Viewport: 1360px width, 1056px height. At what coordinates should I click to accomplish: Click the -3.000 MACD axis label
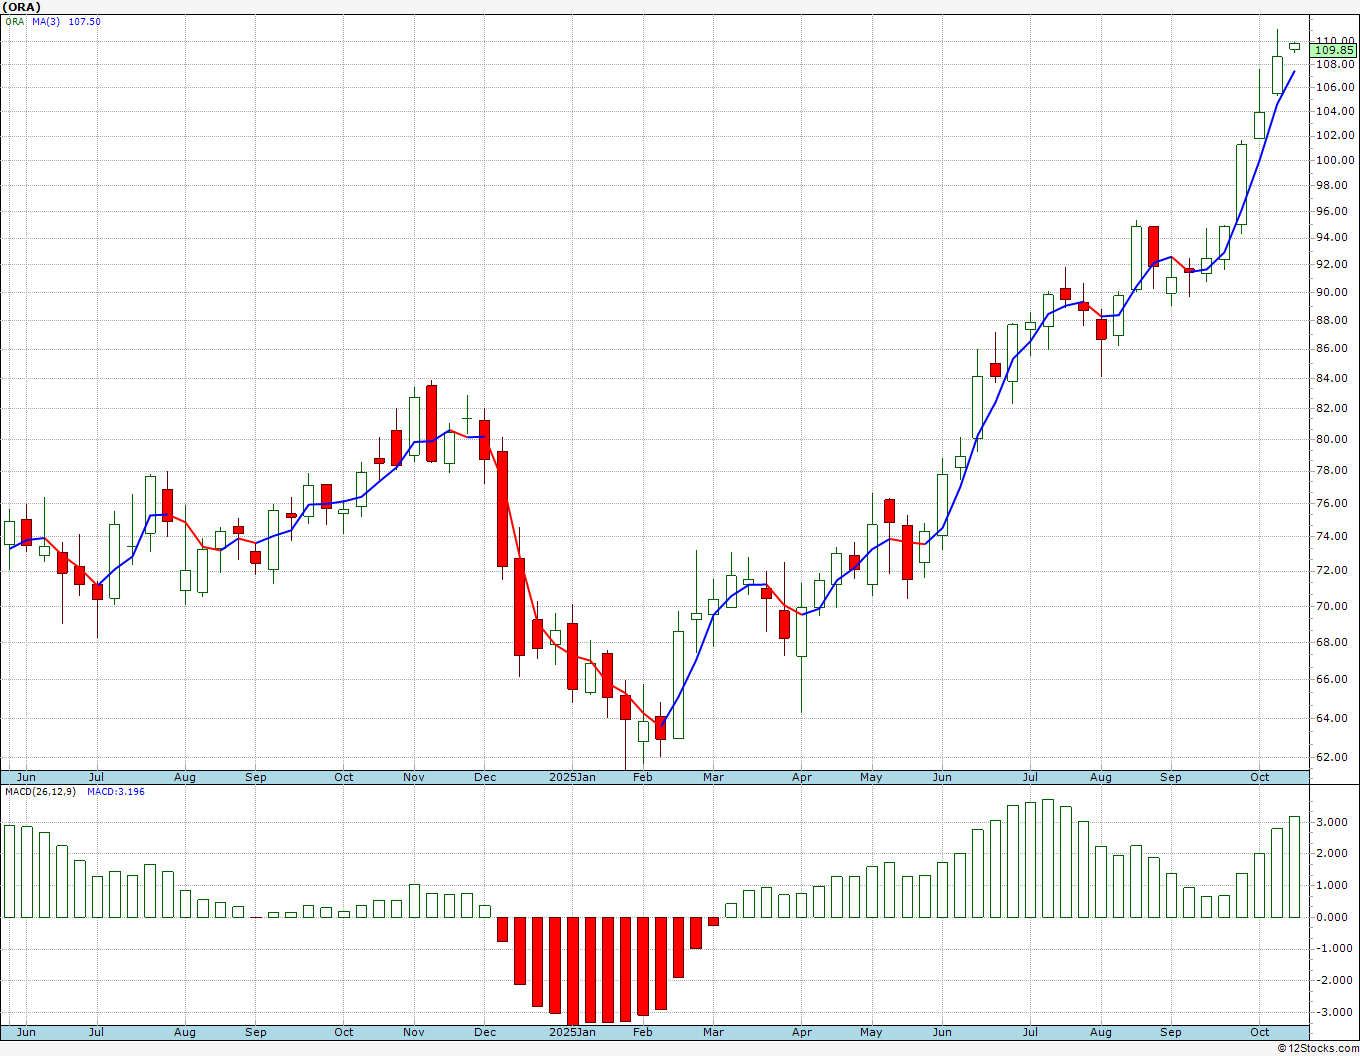coord(1336,1012)
